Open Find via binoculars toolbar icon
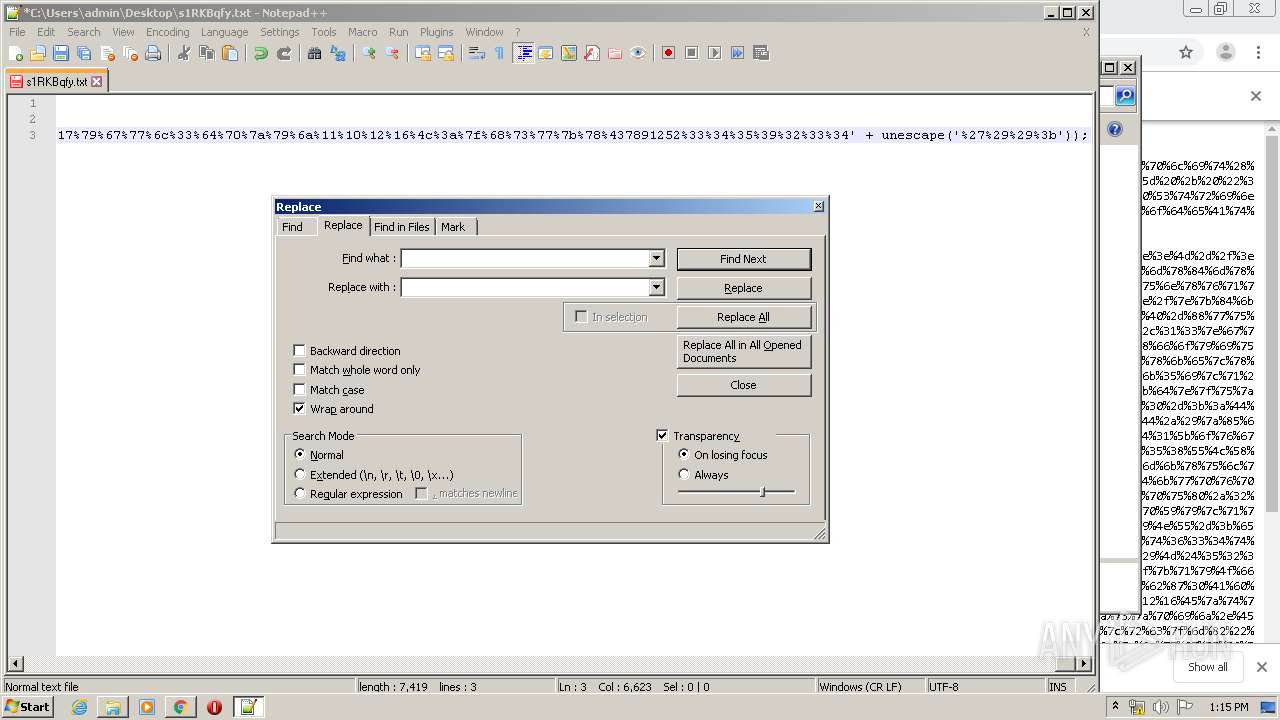The width and height of the screenshot is (1280, 720). pos(314,53)
